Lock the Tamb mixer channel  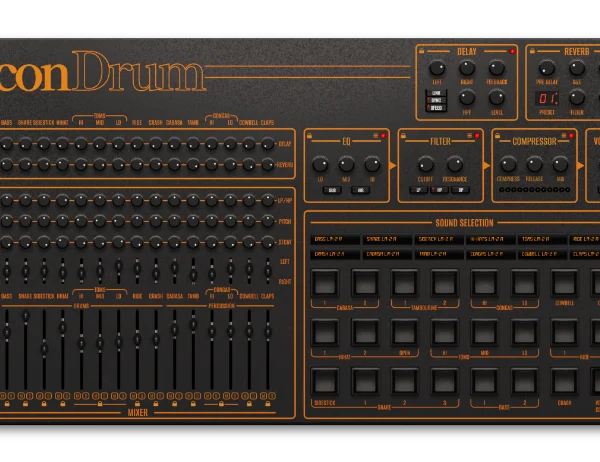193,403
